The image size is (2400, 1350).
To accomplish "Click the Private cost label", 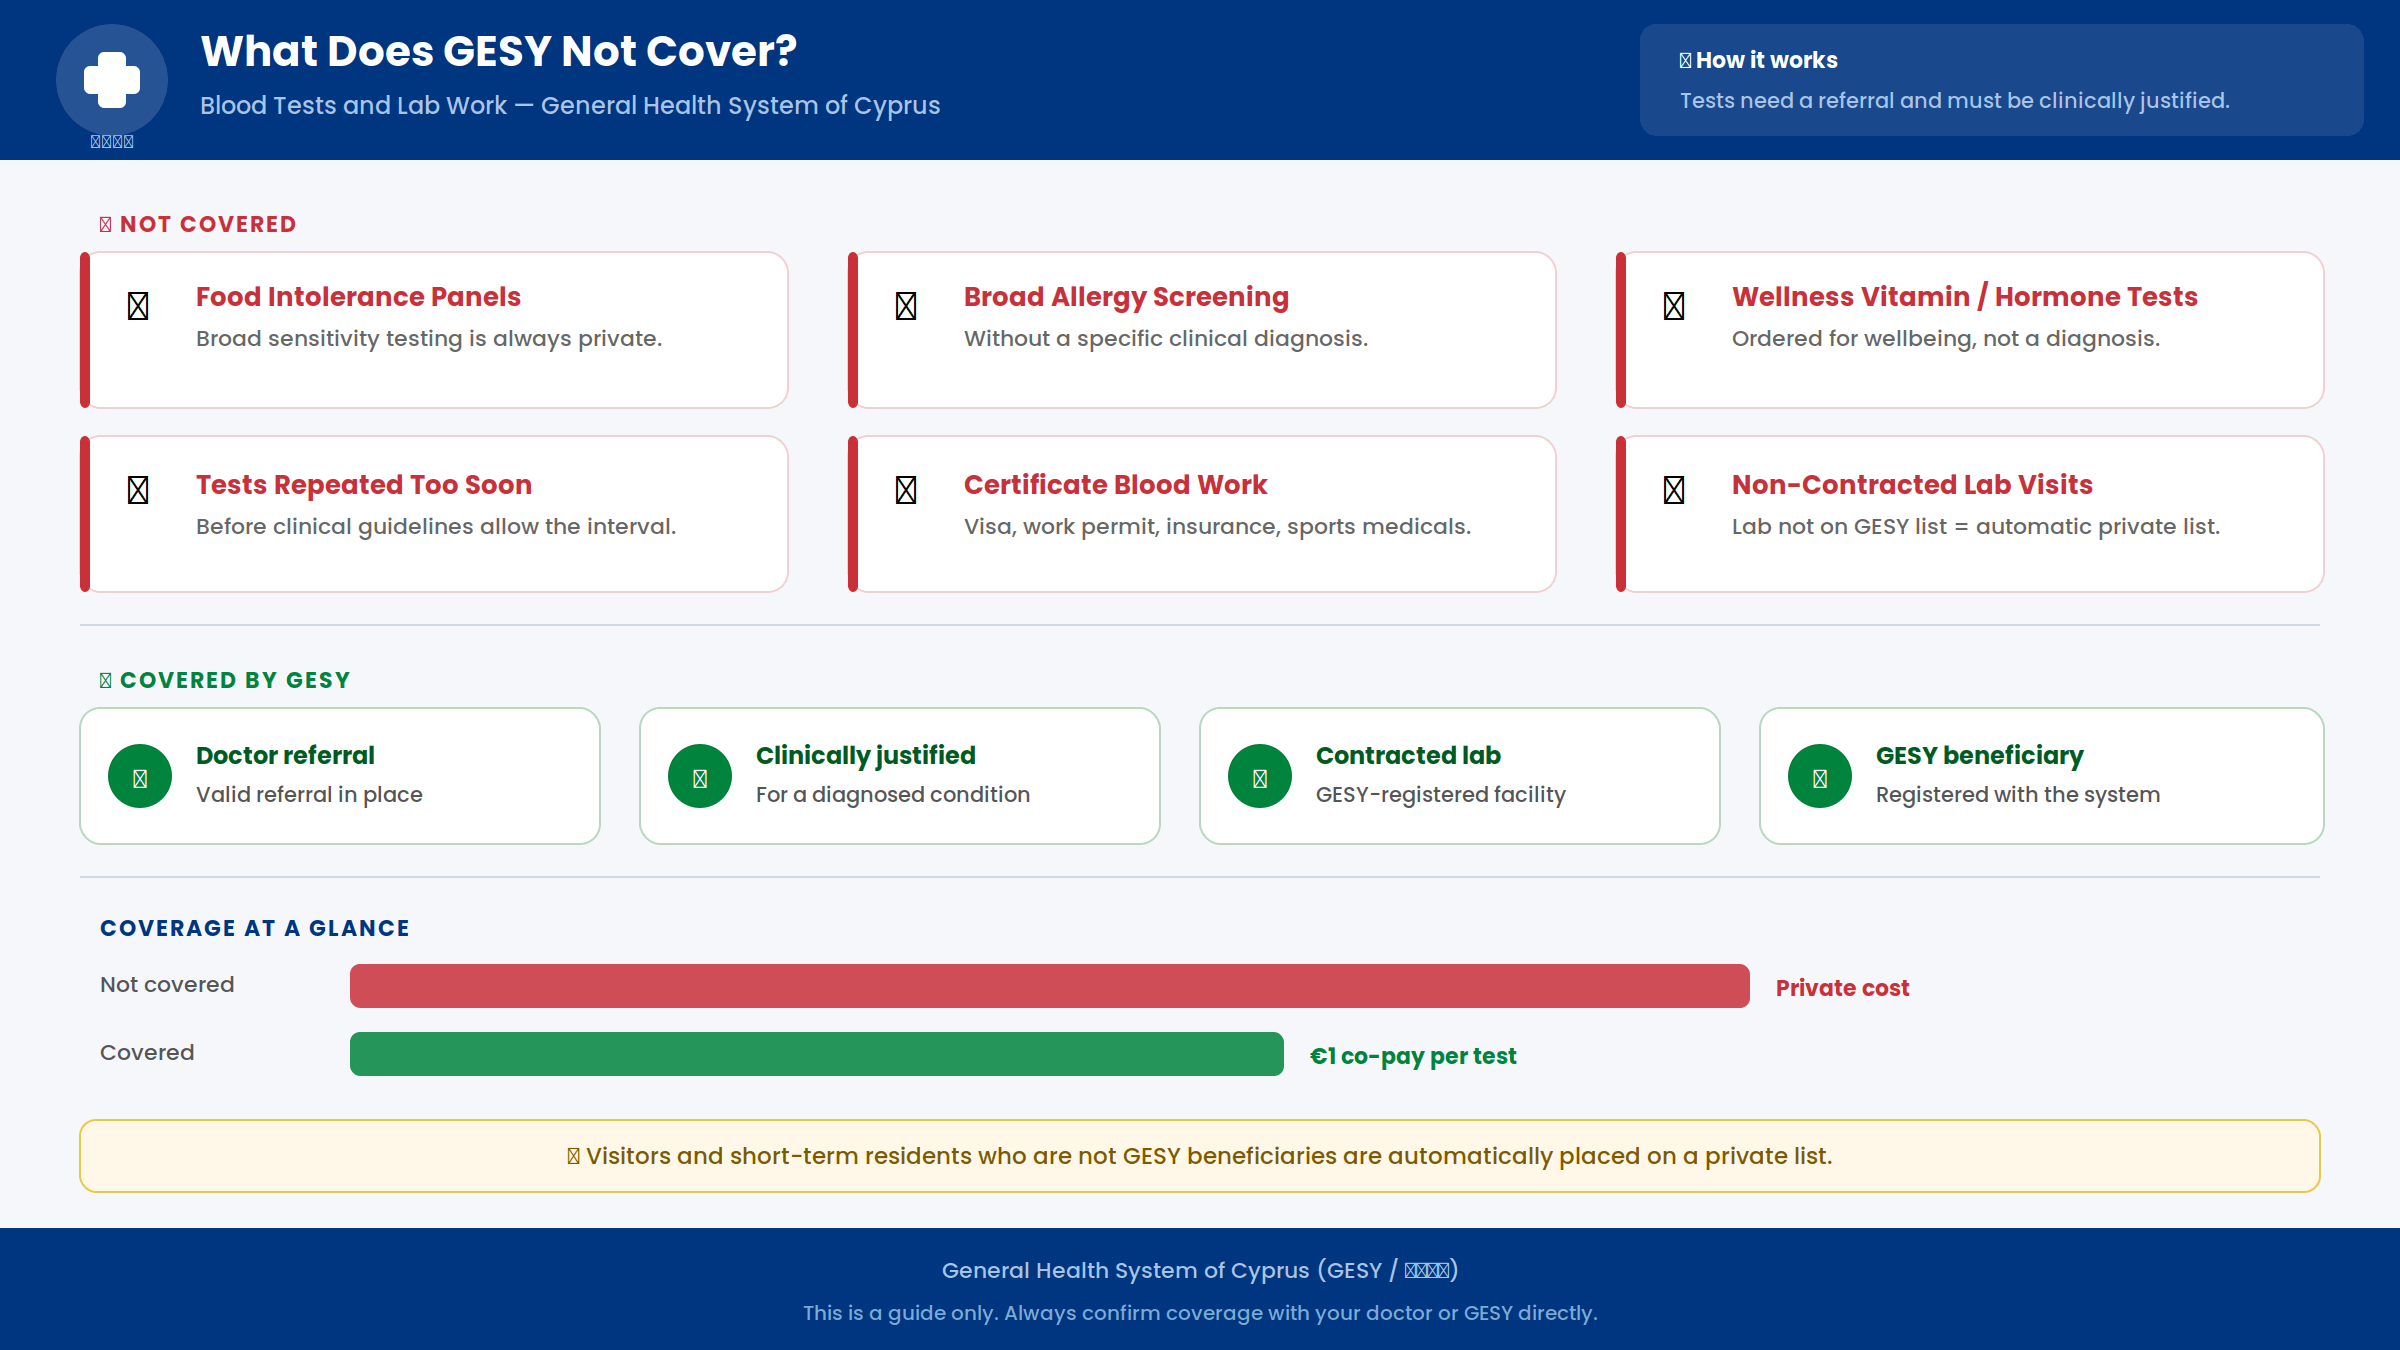I will click(1842, 988).
